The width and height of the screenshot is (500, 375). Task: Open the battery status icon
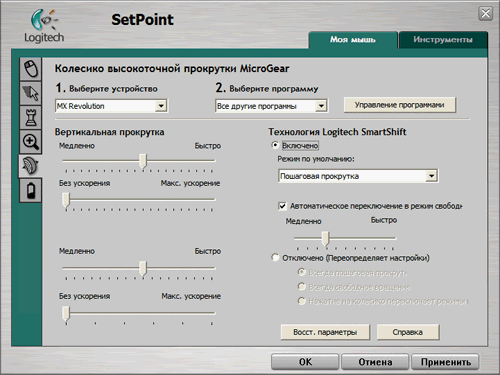31,190
